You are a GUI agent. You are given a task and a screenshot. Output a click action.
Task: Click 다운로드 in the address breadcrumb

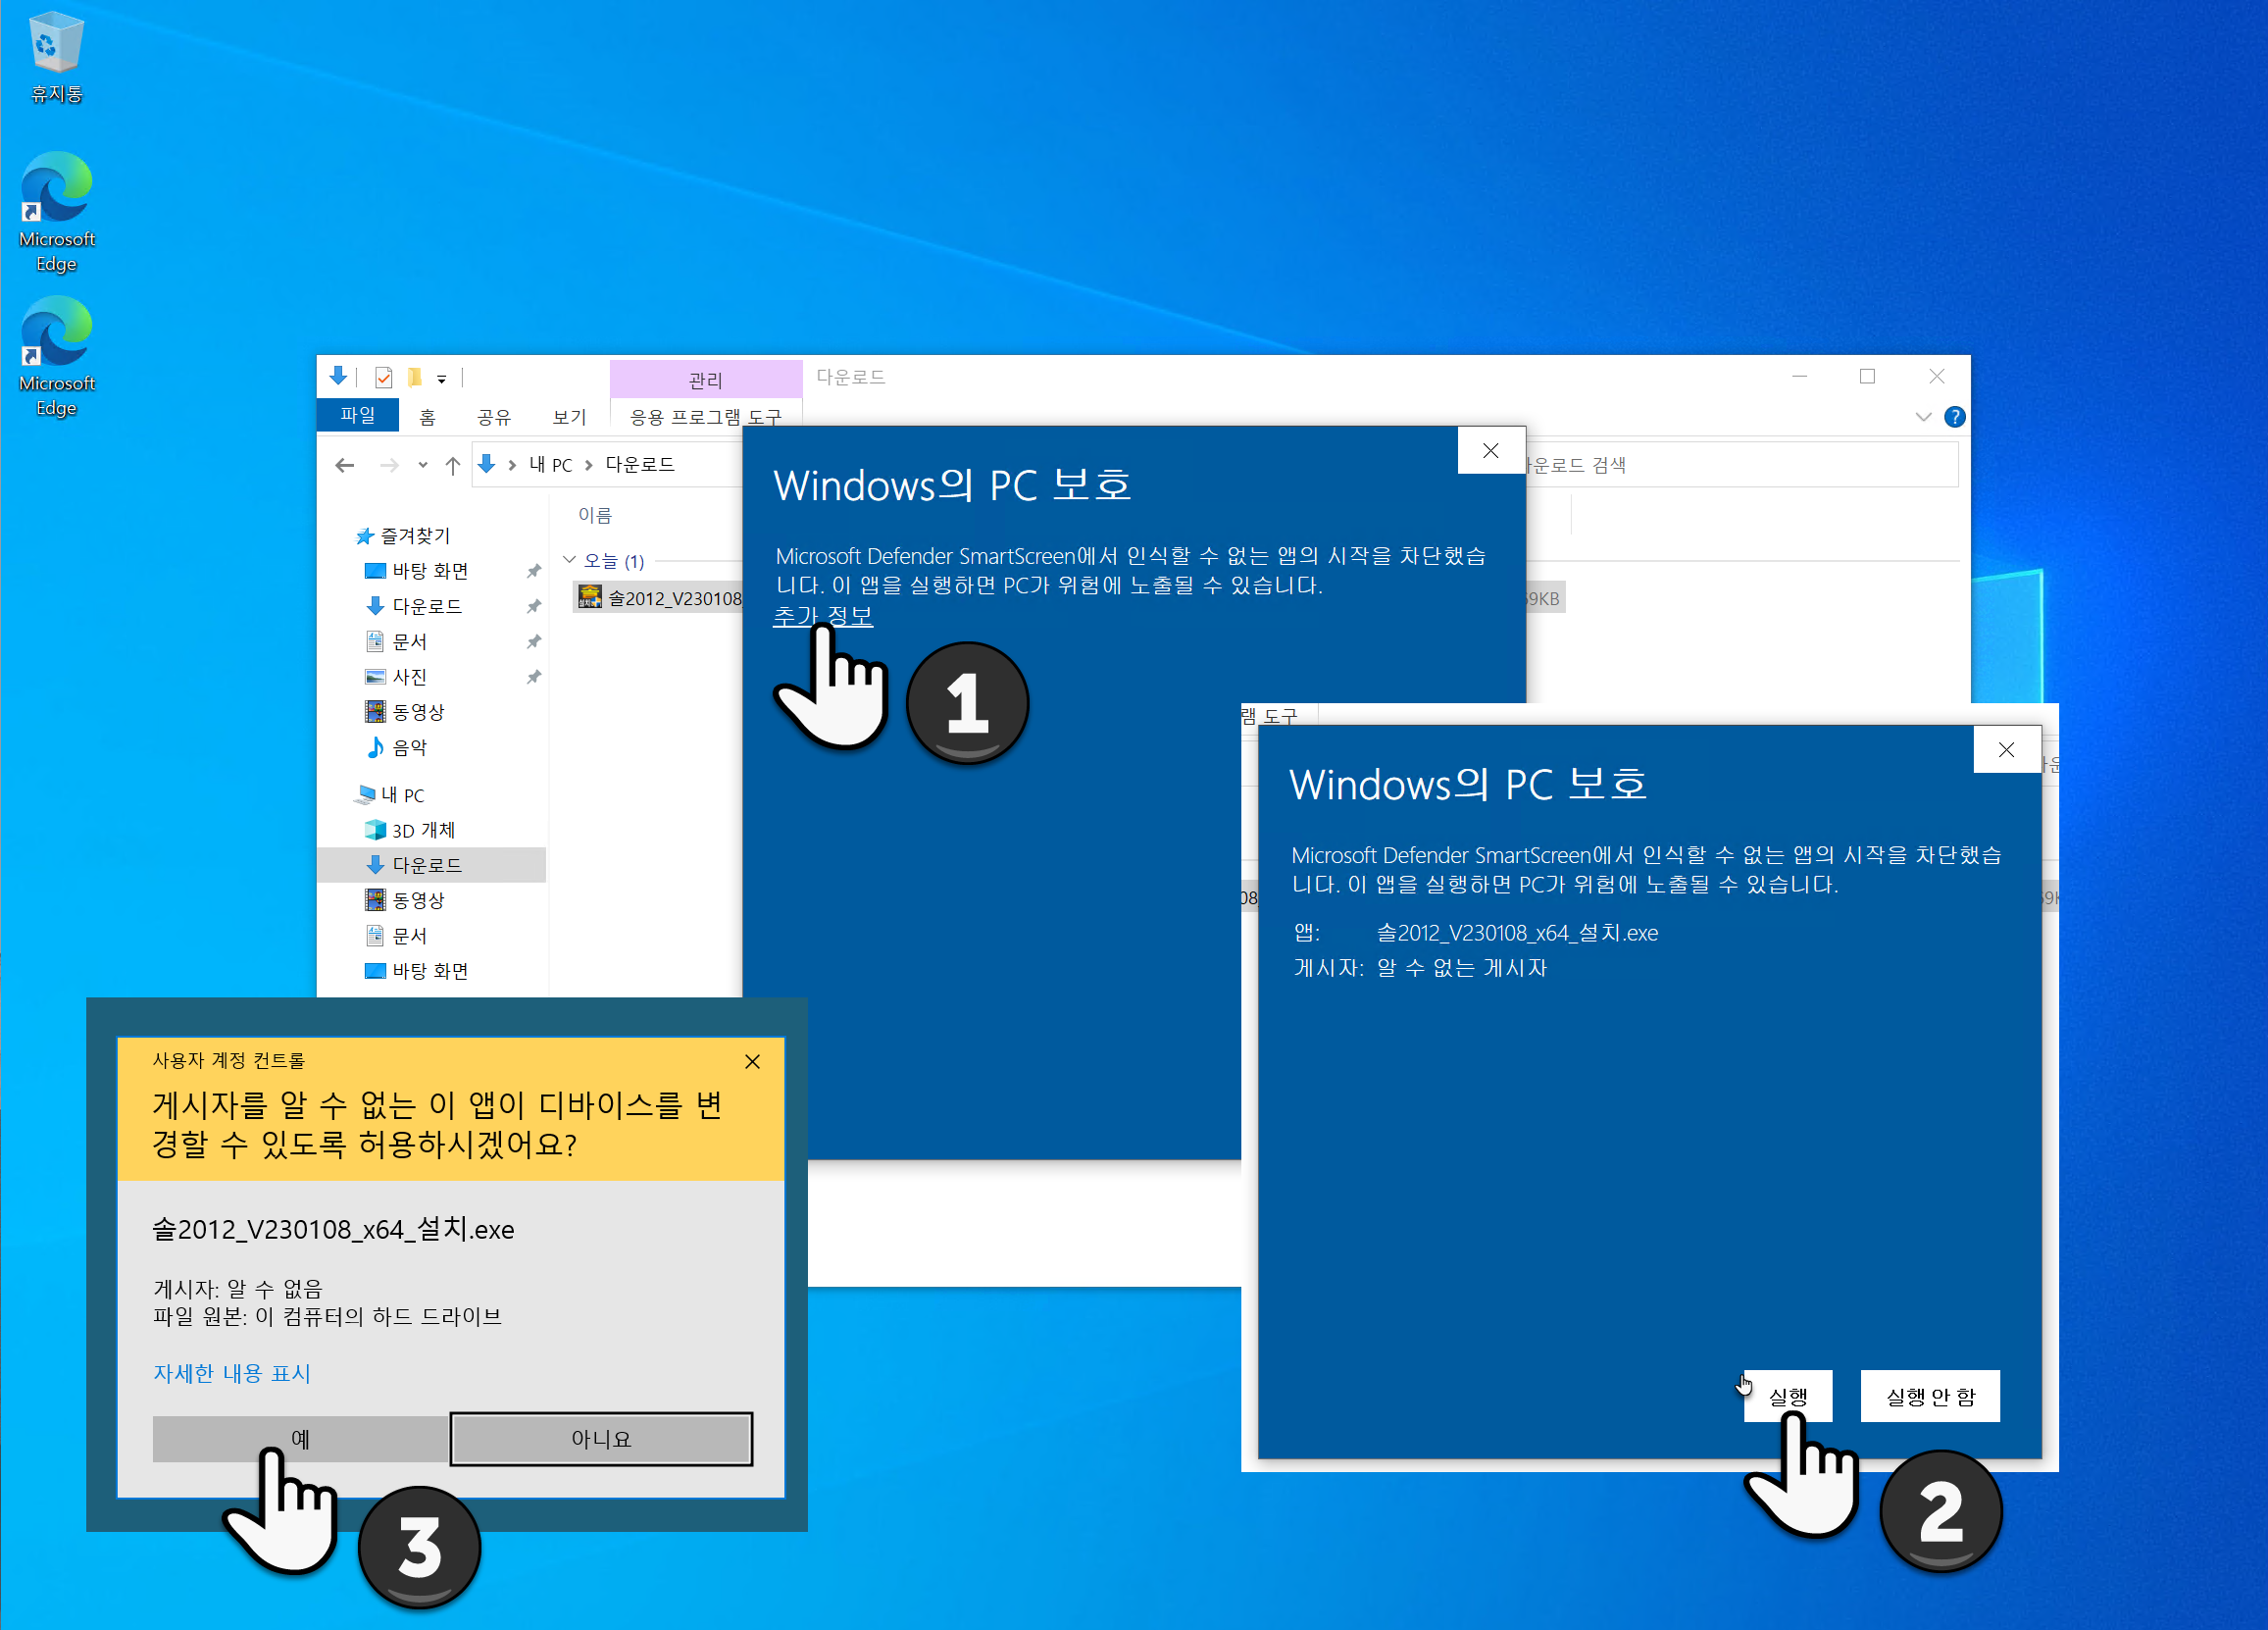(640, 465)
